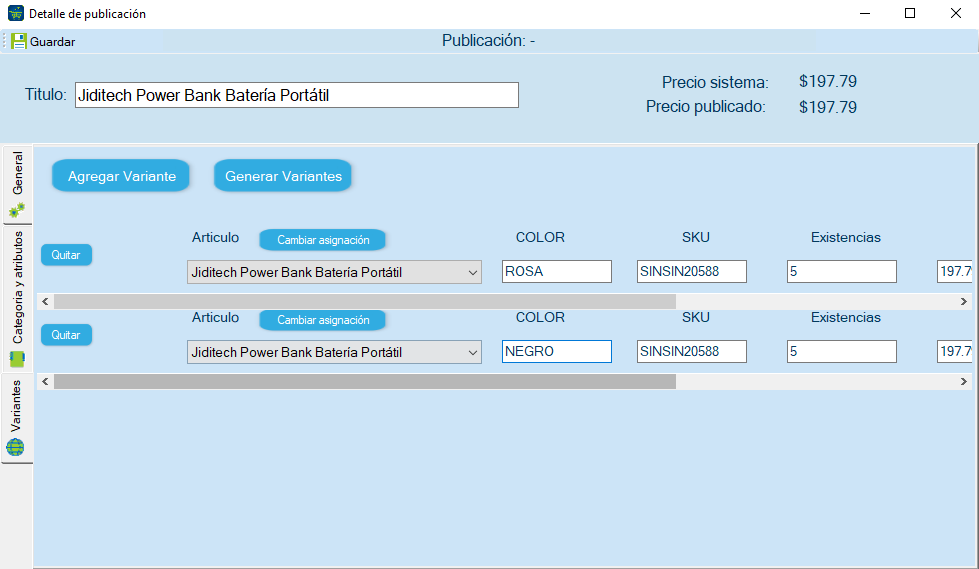979x569 pixels.
Task: Click right scroll arrow of ROSA variant scrollbar
Action: click(964, 302)
